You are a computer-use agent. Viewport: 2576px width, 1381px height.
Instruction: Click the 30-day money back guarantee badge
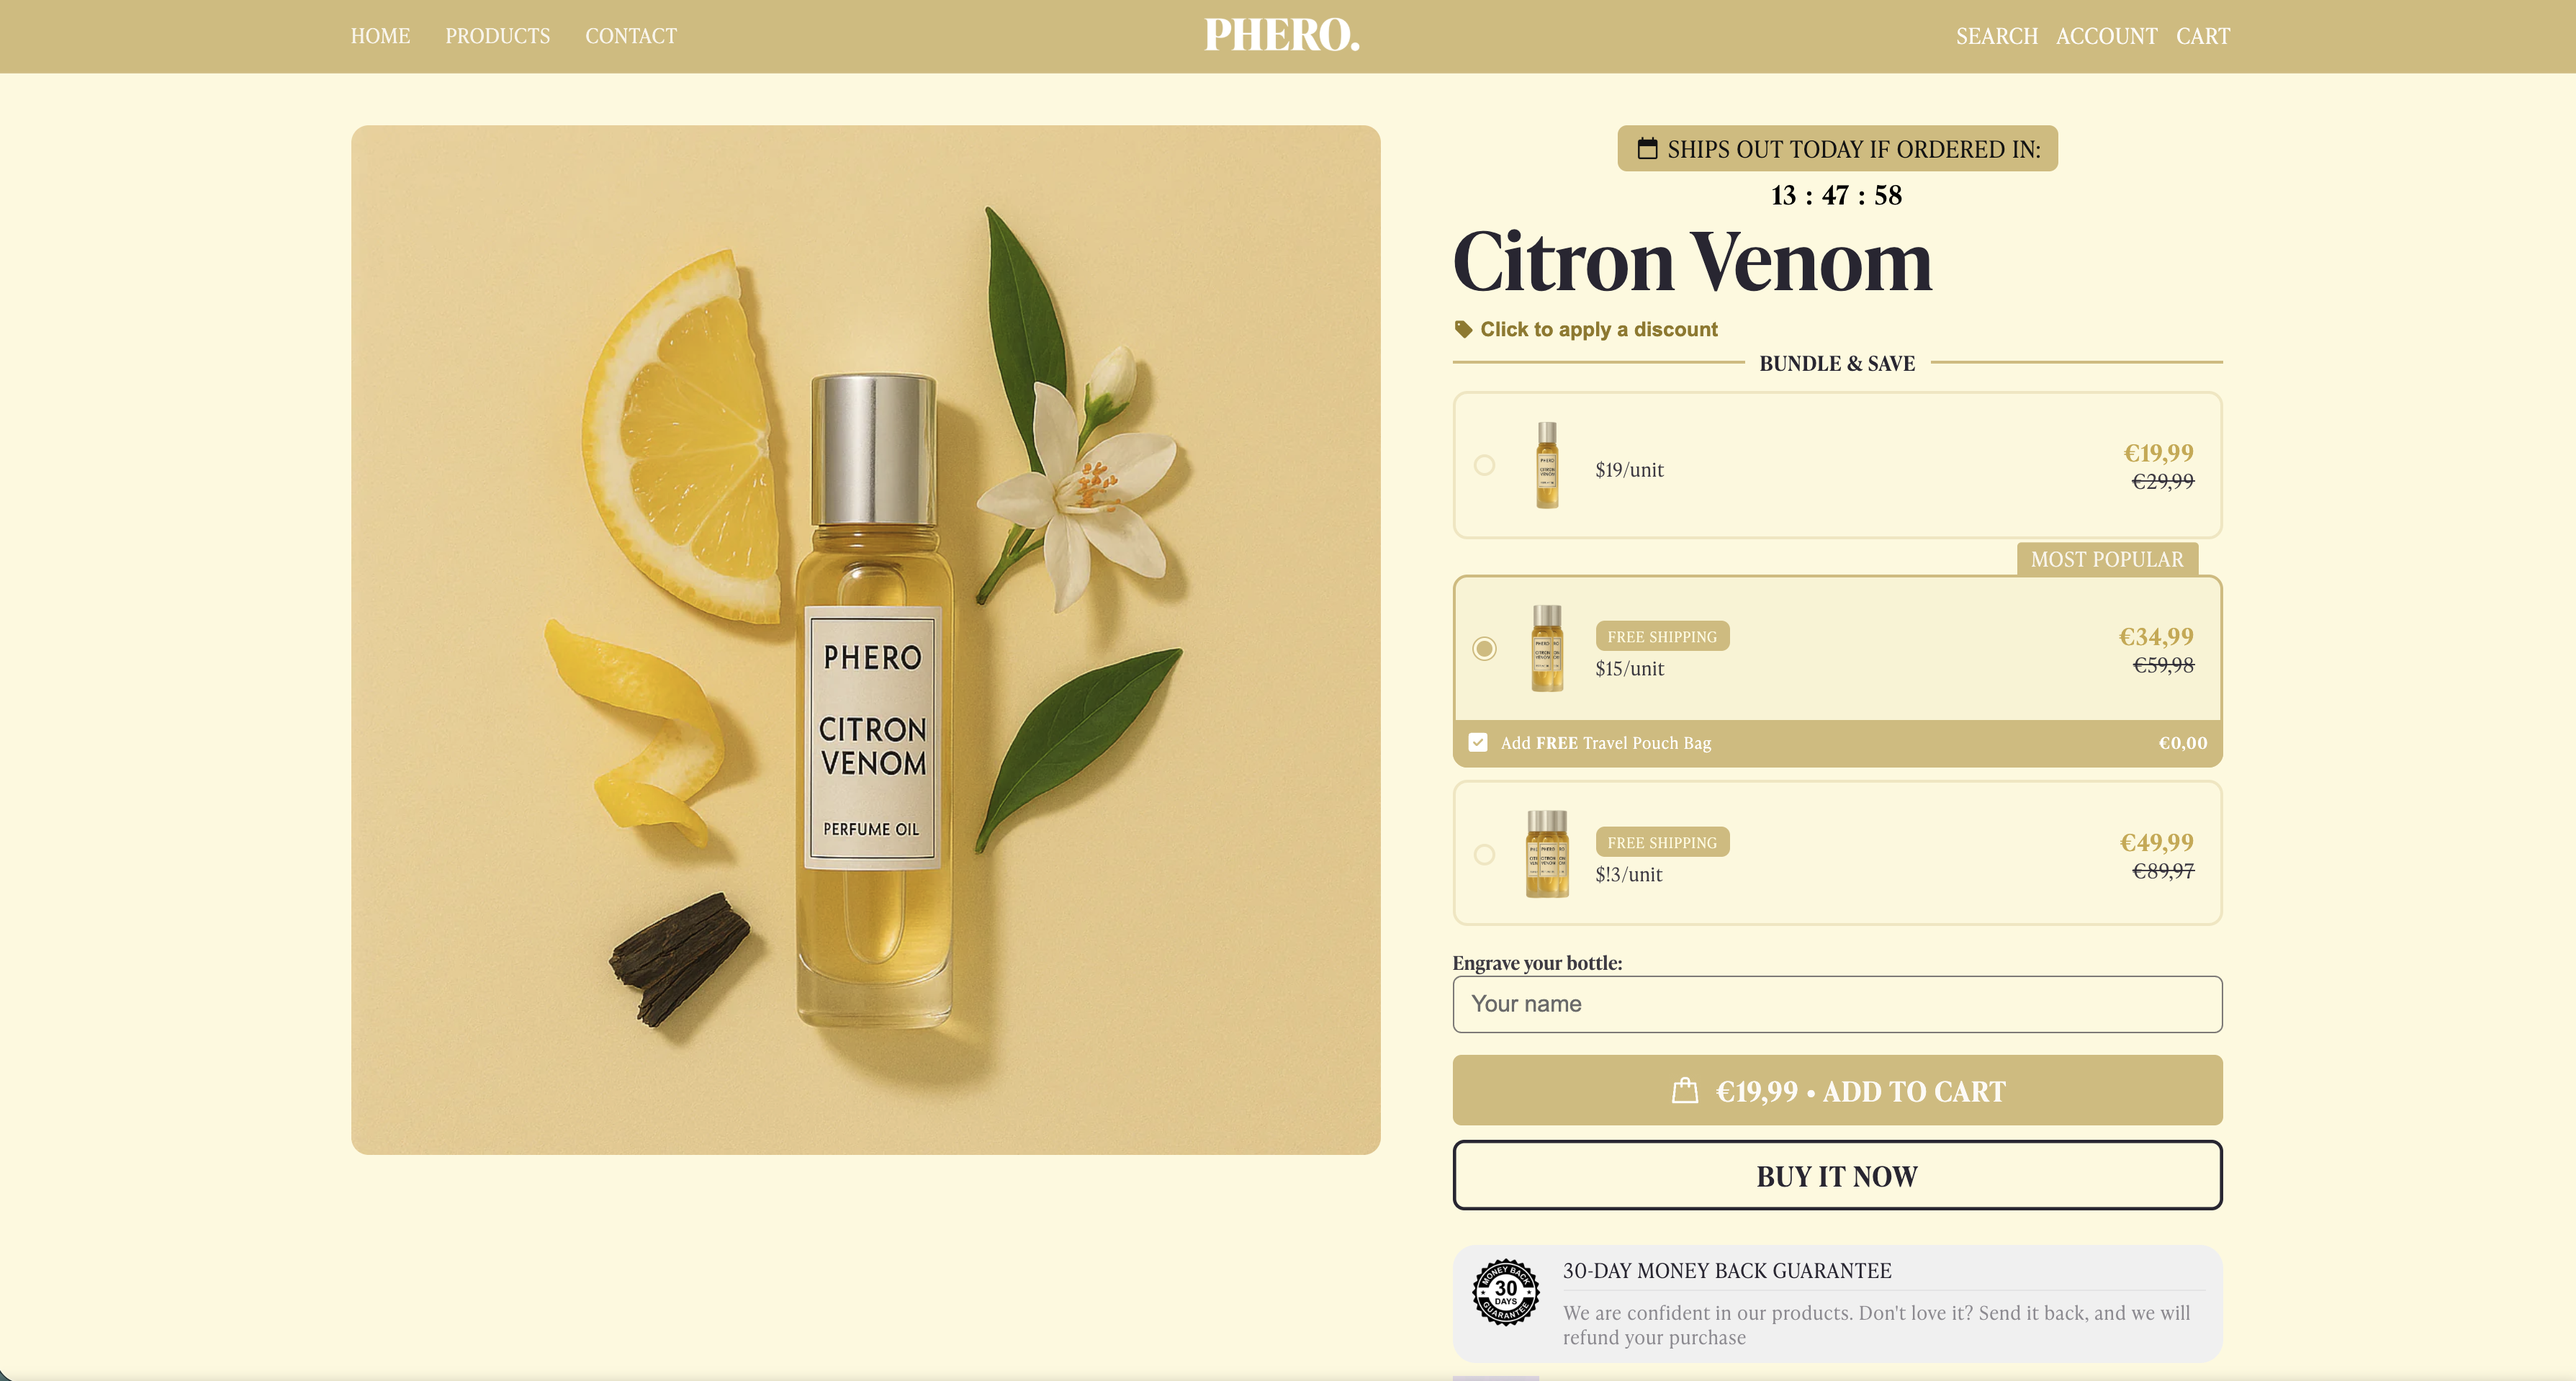[1505, 1292]
